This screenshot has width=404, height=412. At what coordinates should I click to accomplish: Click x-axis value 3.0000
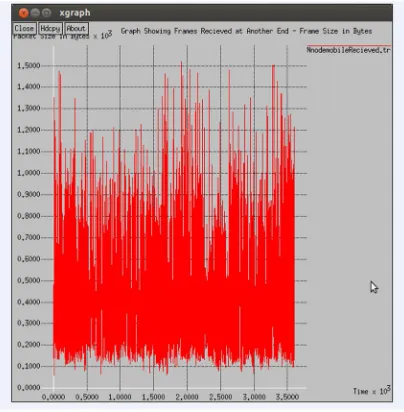pos(254,397)
